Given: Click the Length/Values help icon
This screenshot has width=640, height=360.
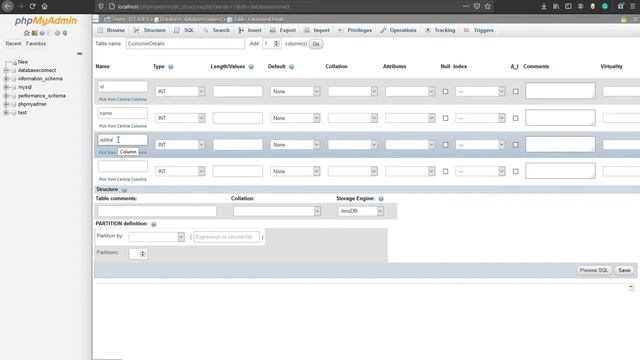Looking at the screenshot, I should click(x=251, y=67).
